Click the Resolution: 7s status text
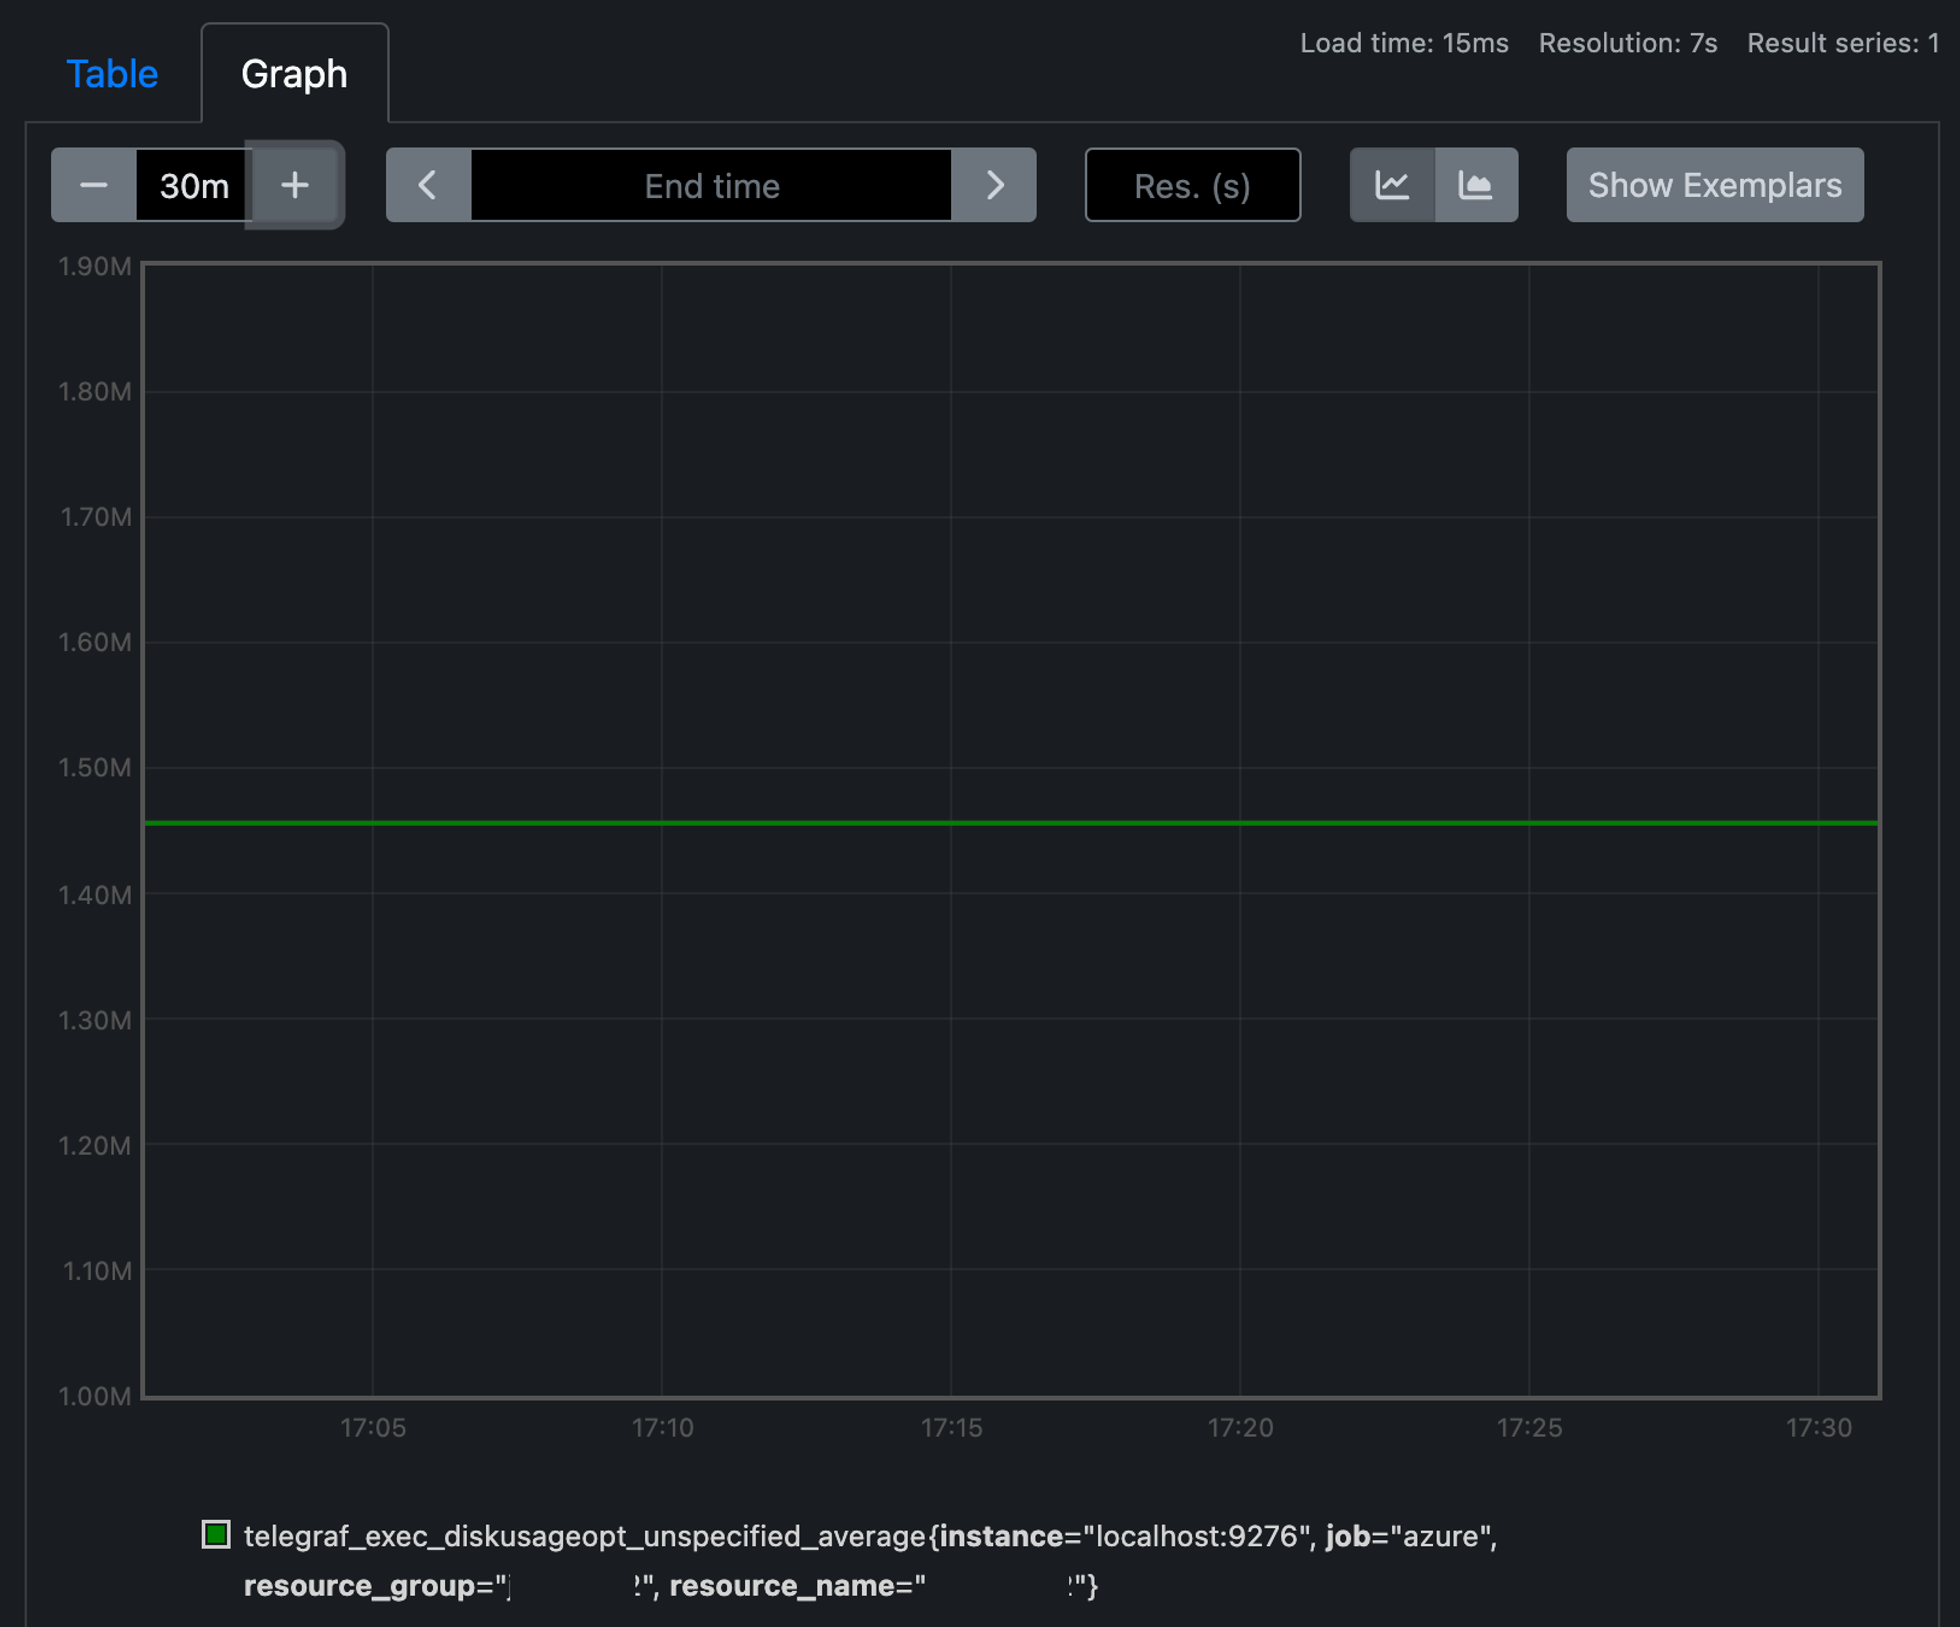The width and height of the screenshot is (1960, 1627). tap(1627, 43)
